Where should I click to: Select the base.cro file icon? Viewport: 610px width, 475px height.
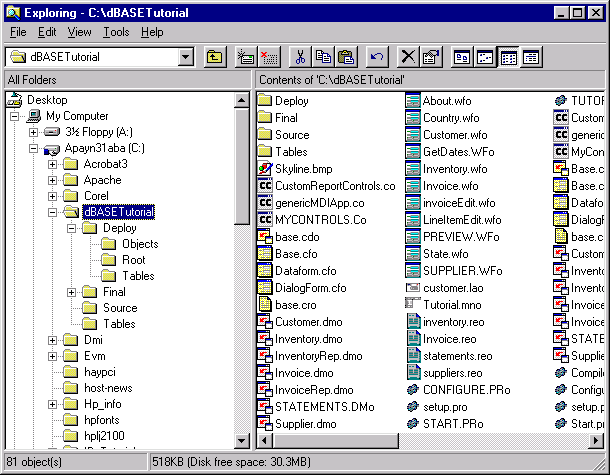click(x=265, y=305)
